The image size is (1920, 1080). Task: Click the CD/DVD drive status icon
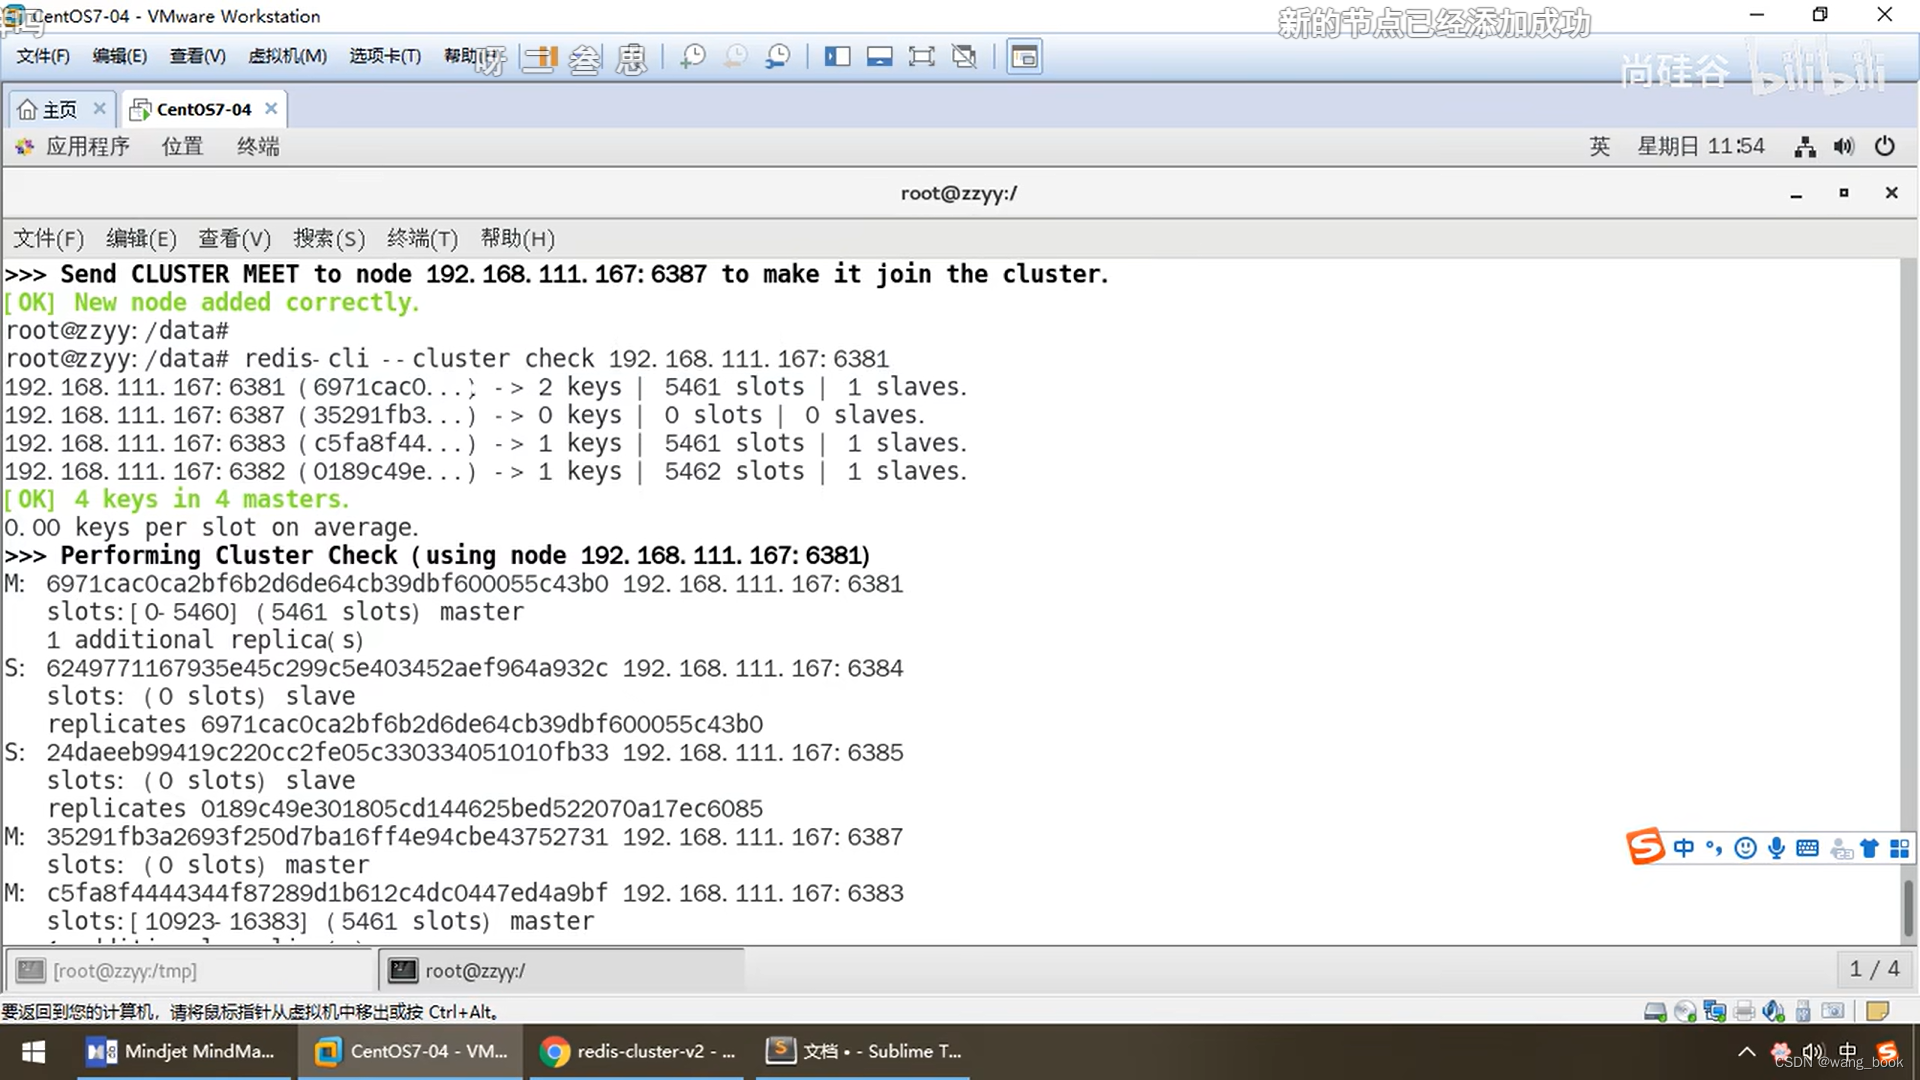coord(1685,1012)
